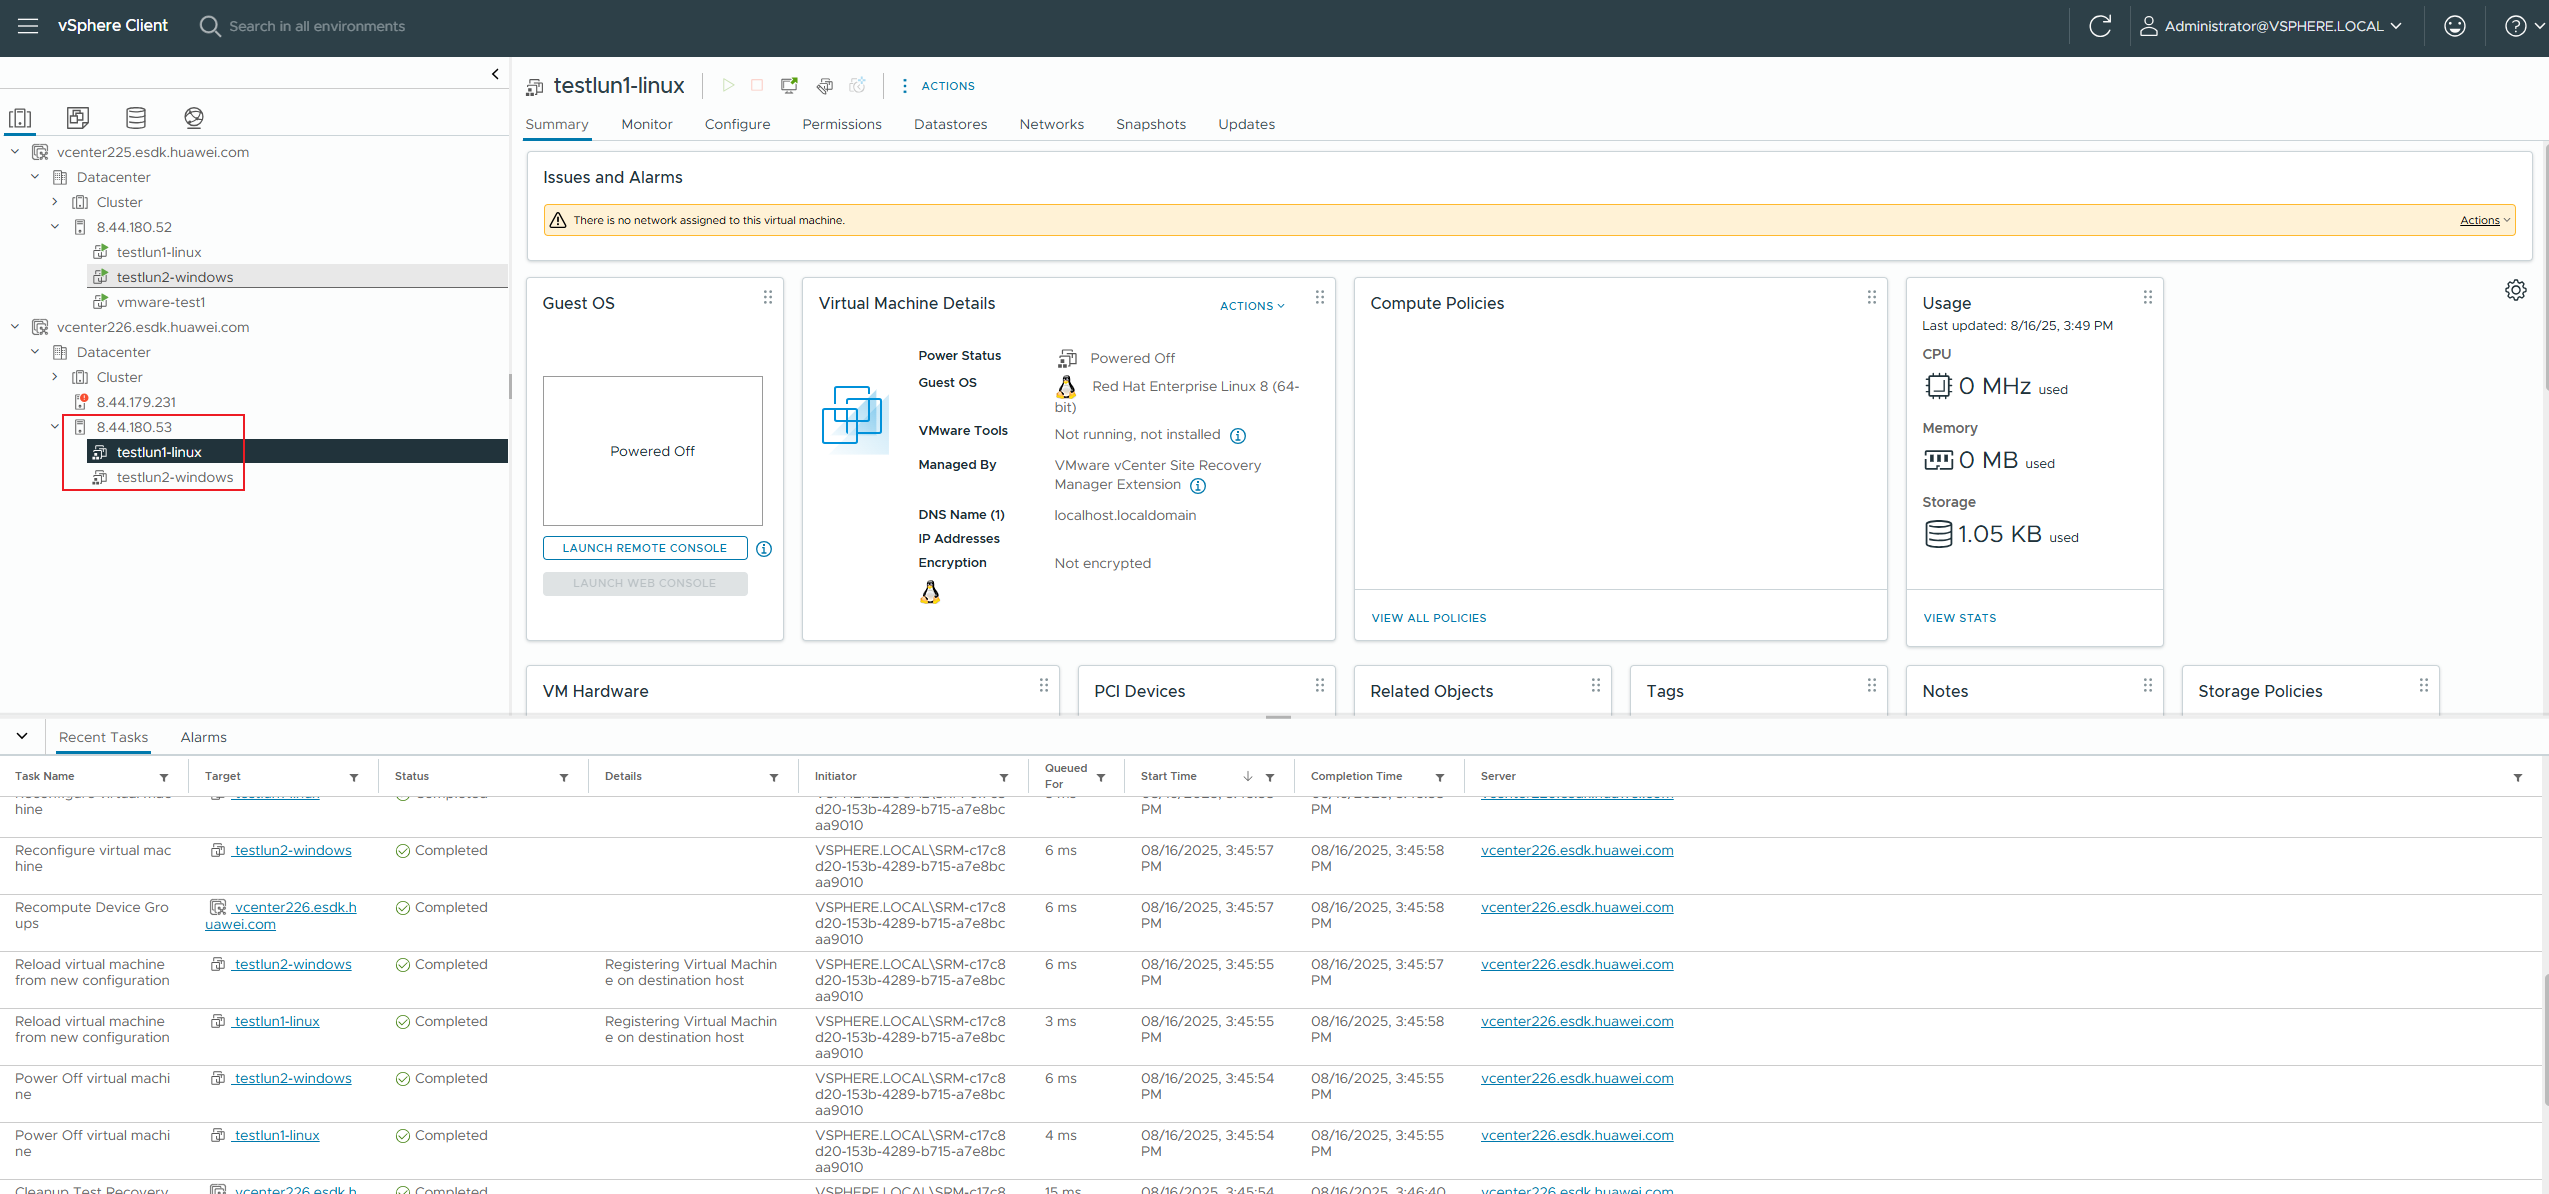
Task: Expand the Cluster node under vcenter225
Action: click(x=55, y=202)
